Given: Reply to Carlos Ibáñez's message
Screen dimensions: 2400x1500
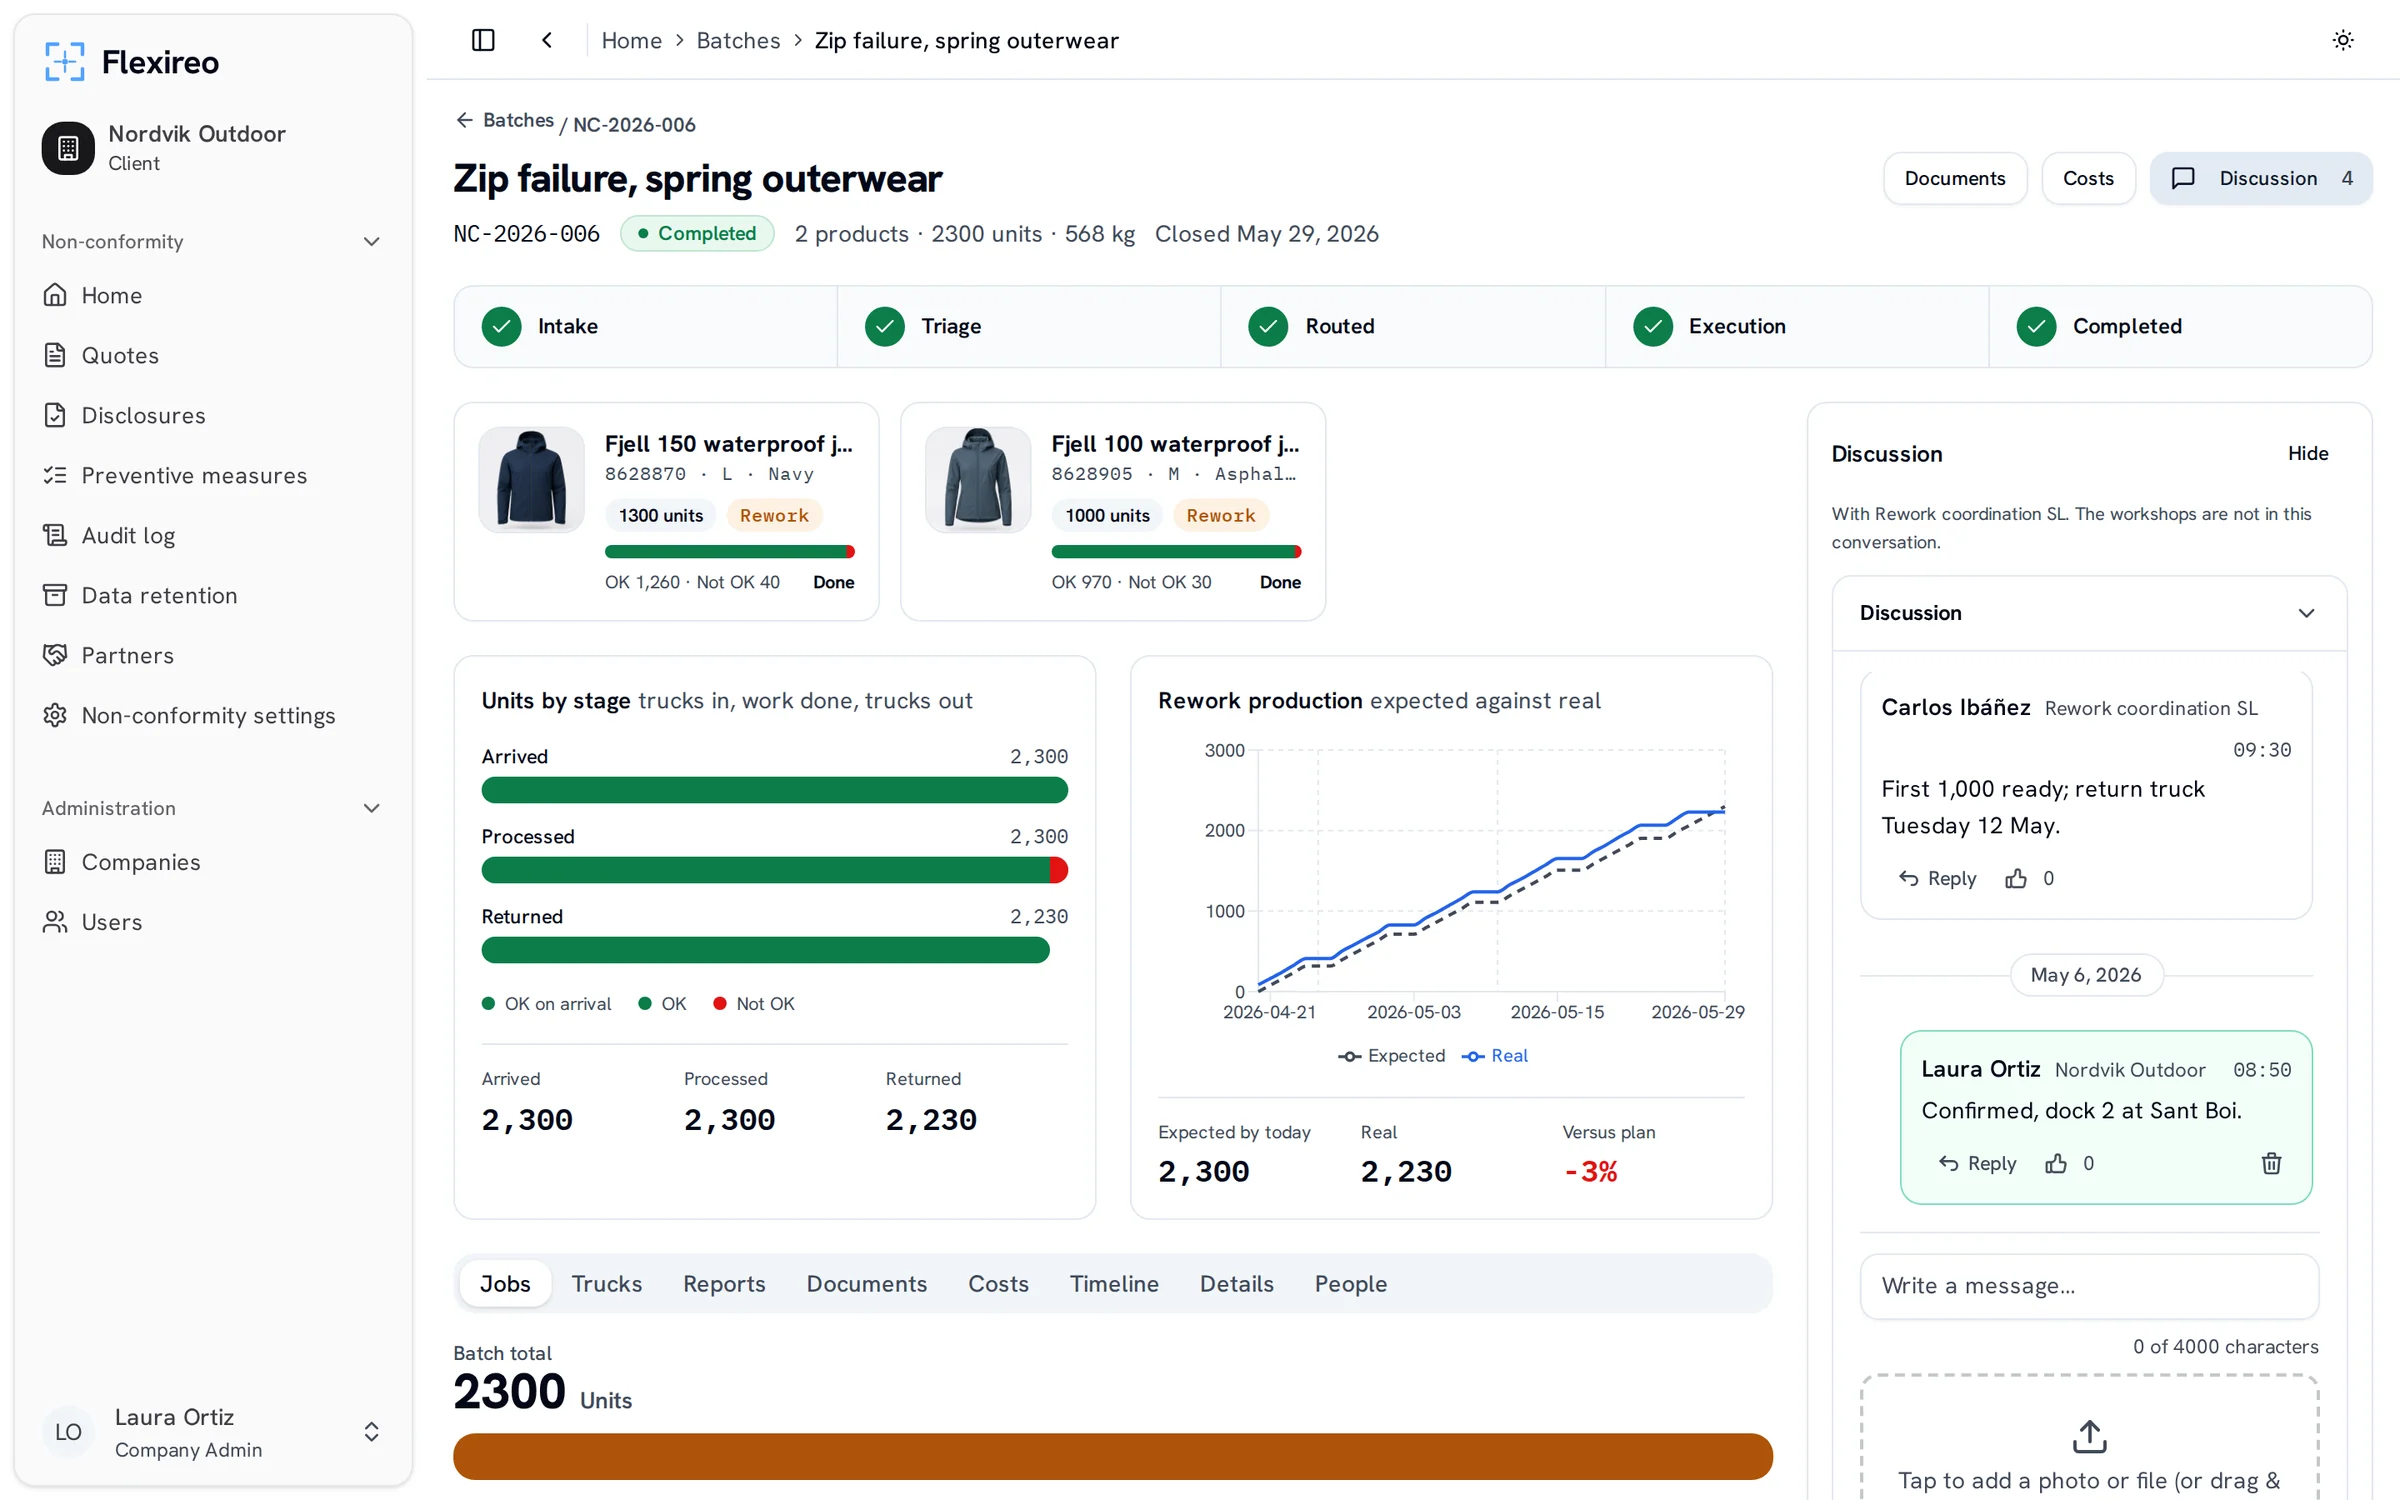Looking at the screenshot, I should [x=1938, y=878].
